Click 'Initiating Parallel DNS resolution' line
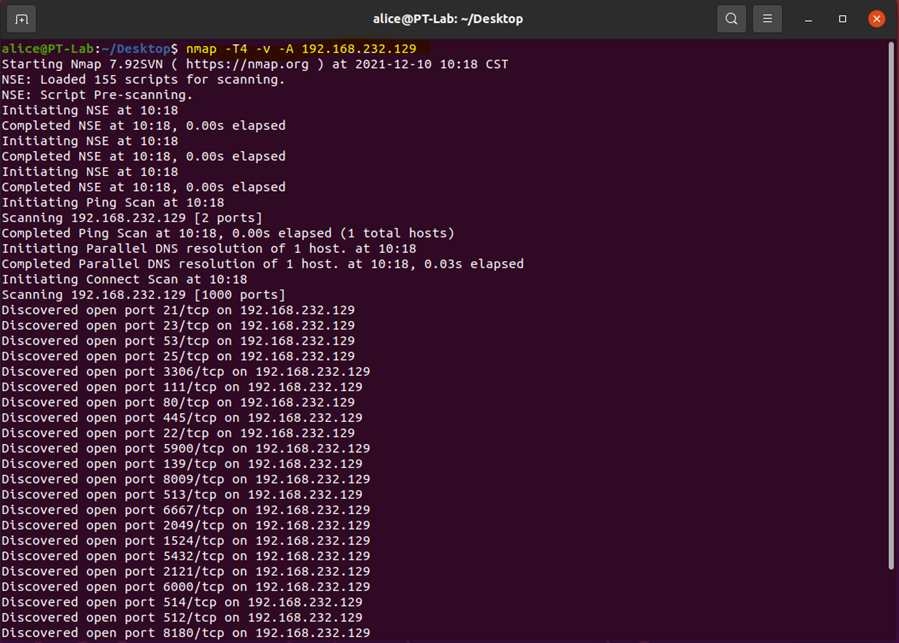 [x=209, y=248]
